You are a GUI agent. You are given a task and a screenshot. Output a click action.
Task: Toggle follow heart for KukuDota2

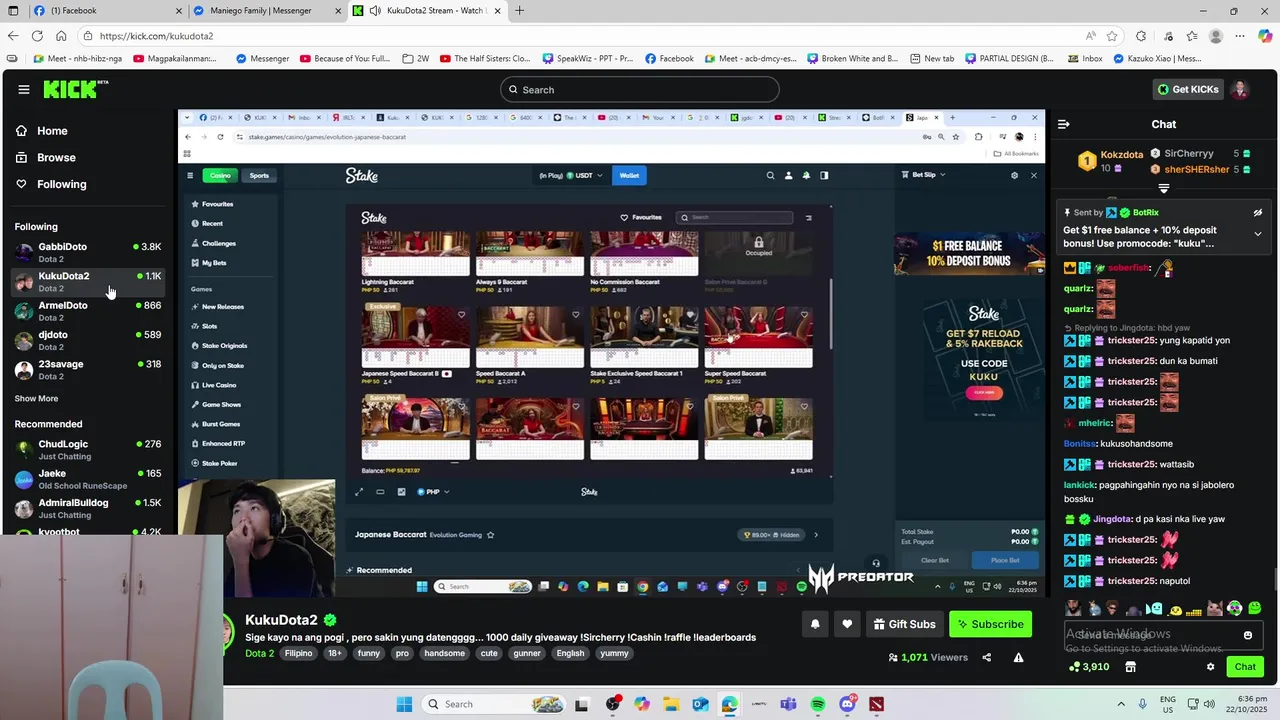[x=847, y=624]
